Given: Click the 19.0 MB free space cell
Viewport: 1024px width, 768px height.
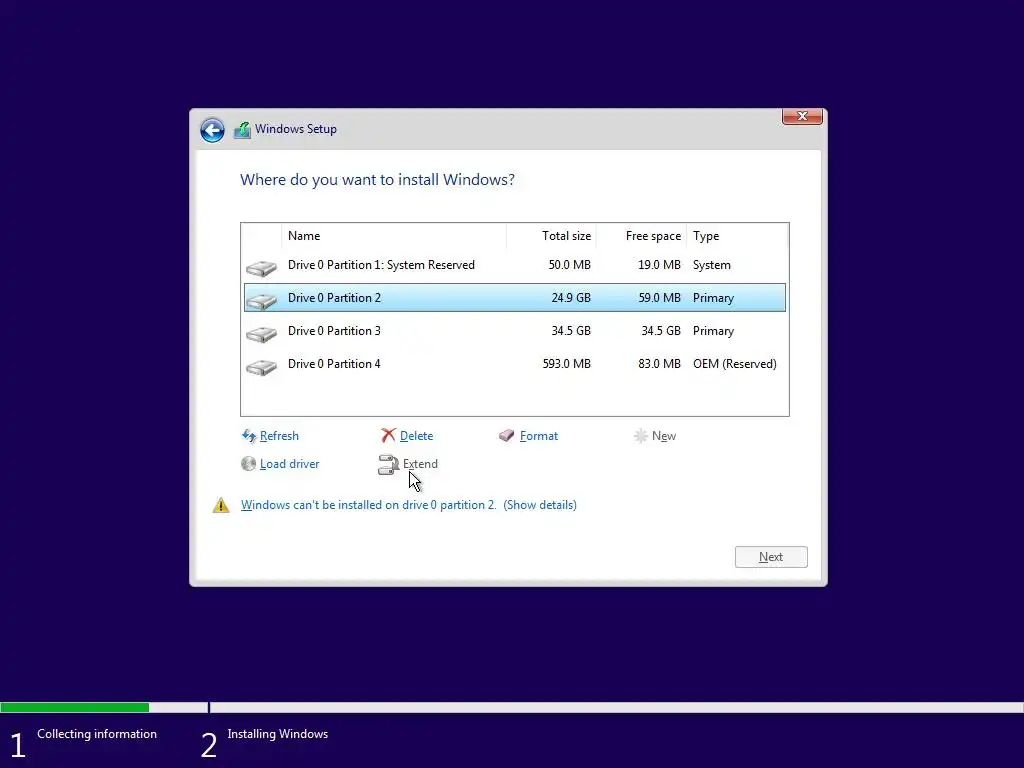Looking at the screenshot, I should 659,265.
